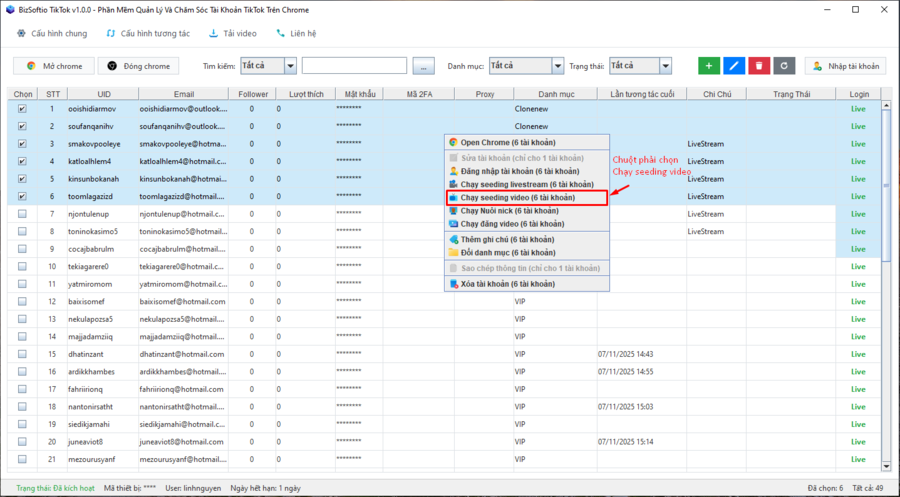Image resolution: width=900 pixels, height=497 pixels.
Task: Uncheck the checkbox for row 1 ooishidiarmov
Action: point(22,109)
